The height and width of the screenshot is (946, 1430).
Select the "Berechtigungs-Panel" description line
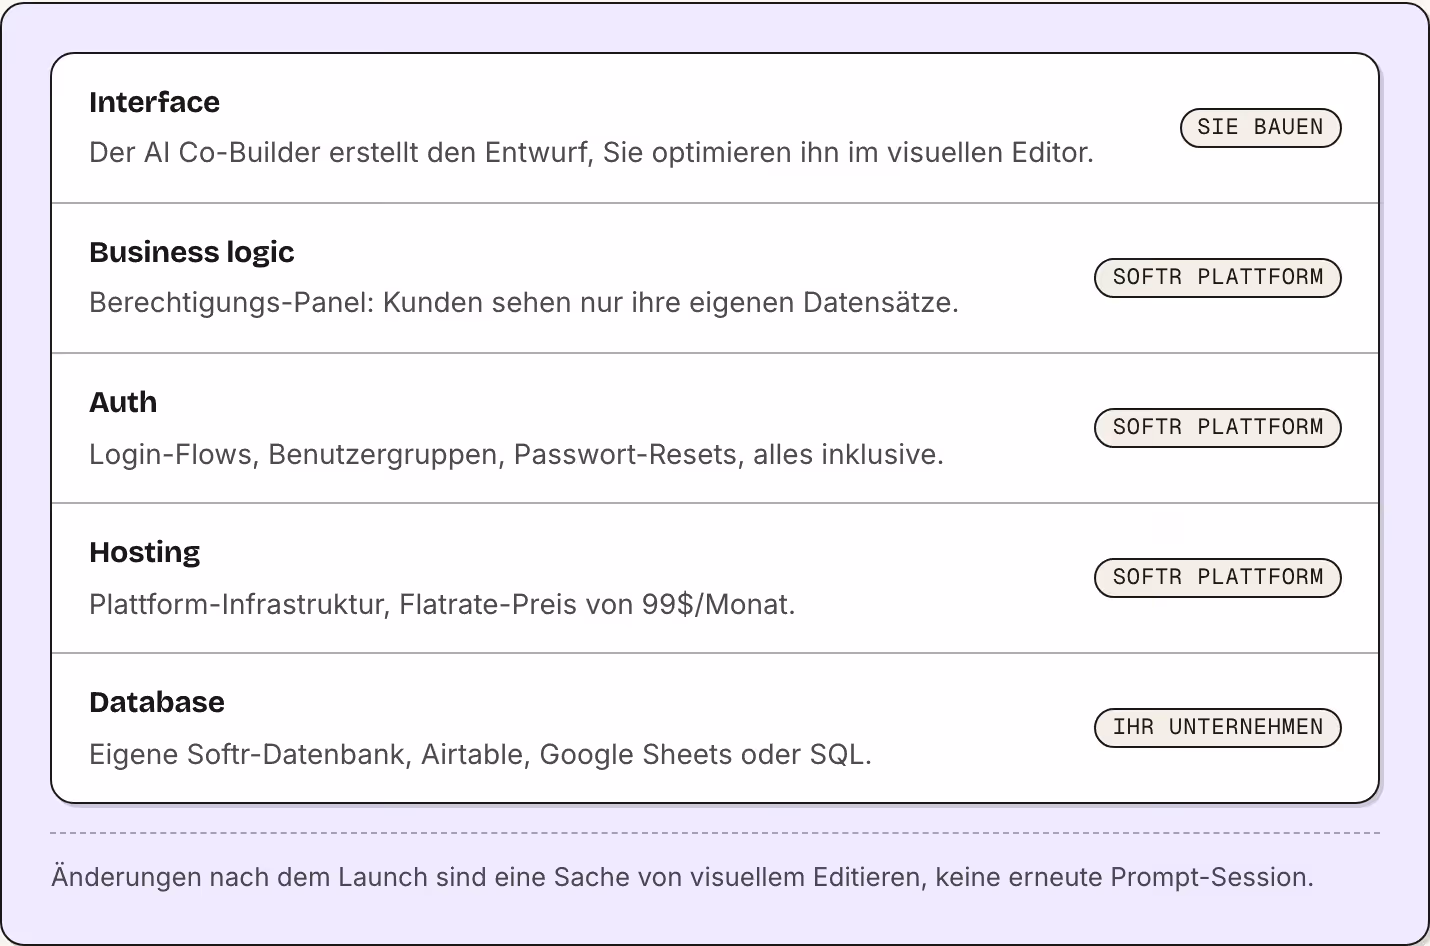(x=524, y=303)
